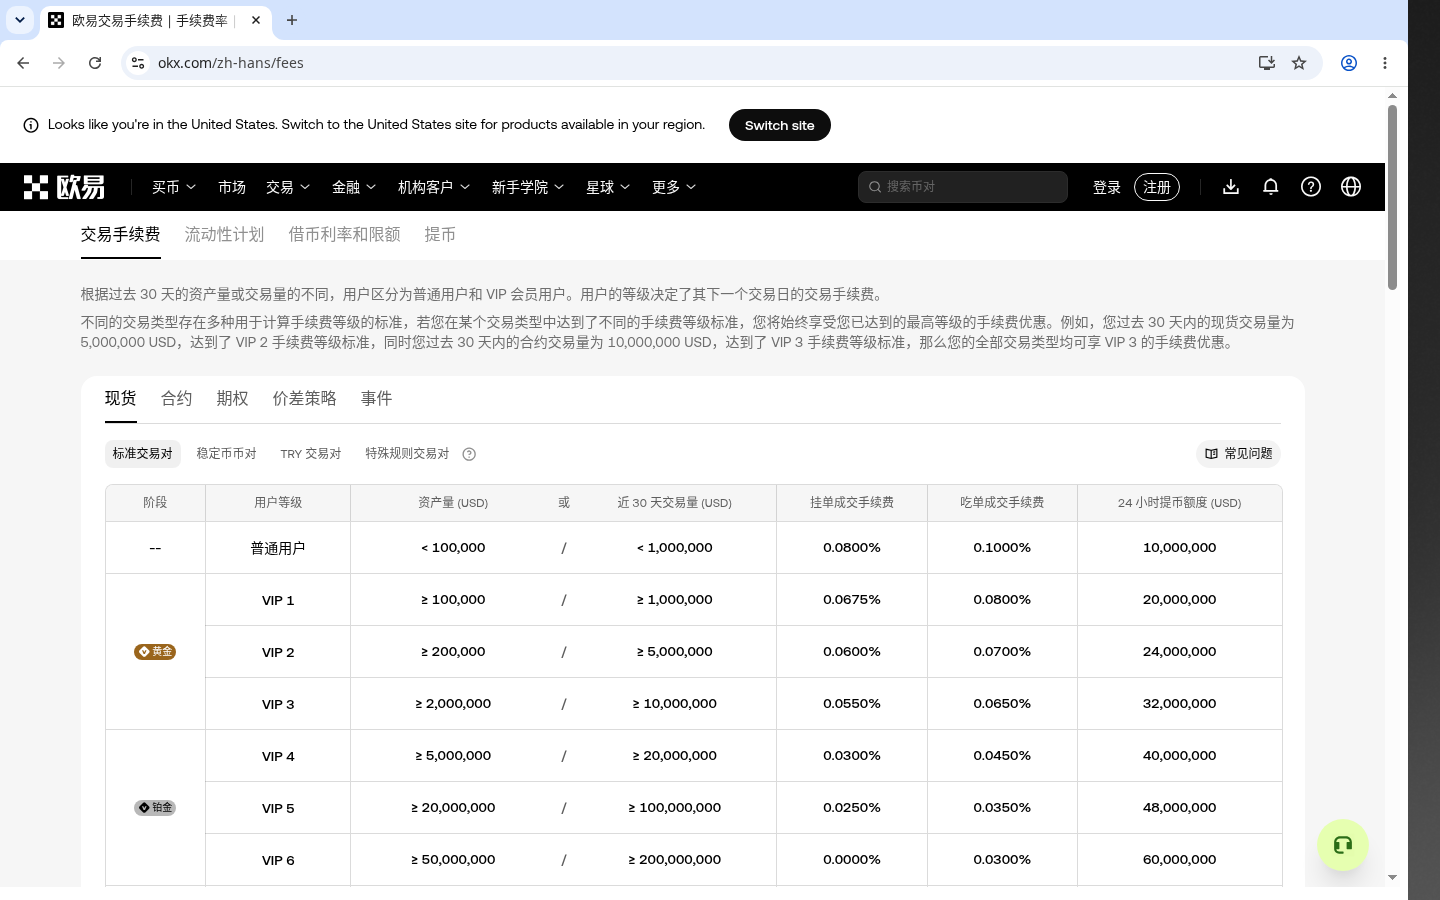Click the 24 小时提币额度 column header
The height and width of the screenshot is (900, 1440).
[x=1180, y=503]
